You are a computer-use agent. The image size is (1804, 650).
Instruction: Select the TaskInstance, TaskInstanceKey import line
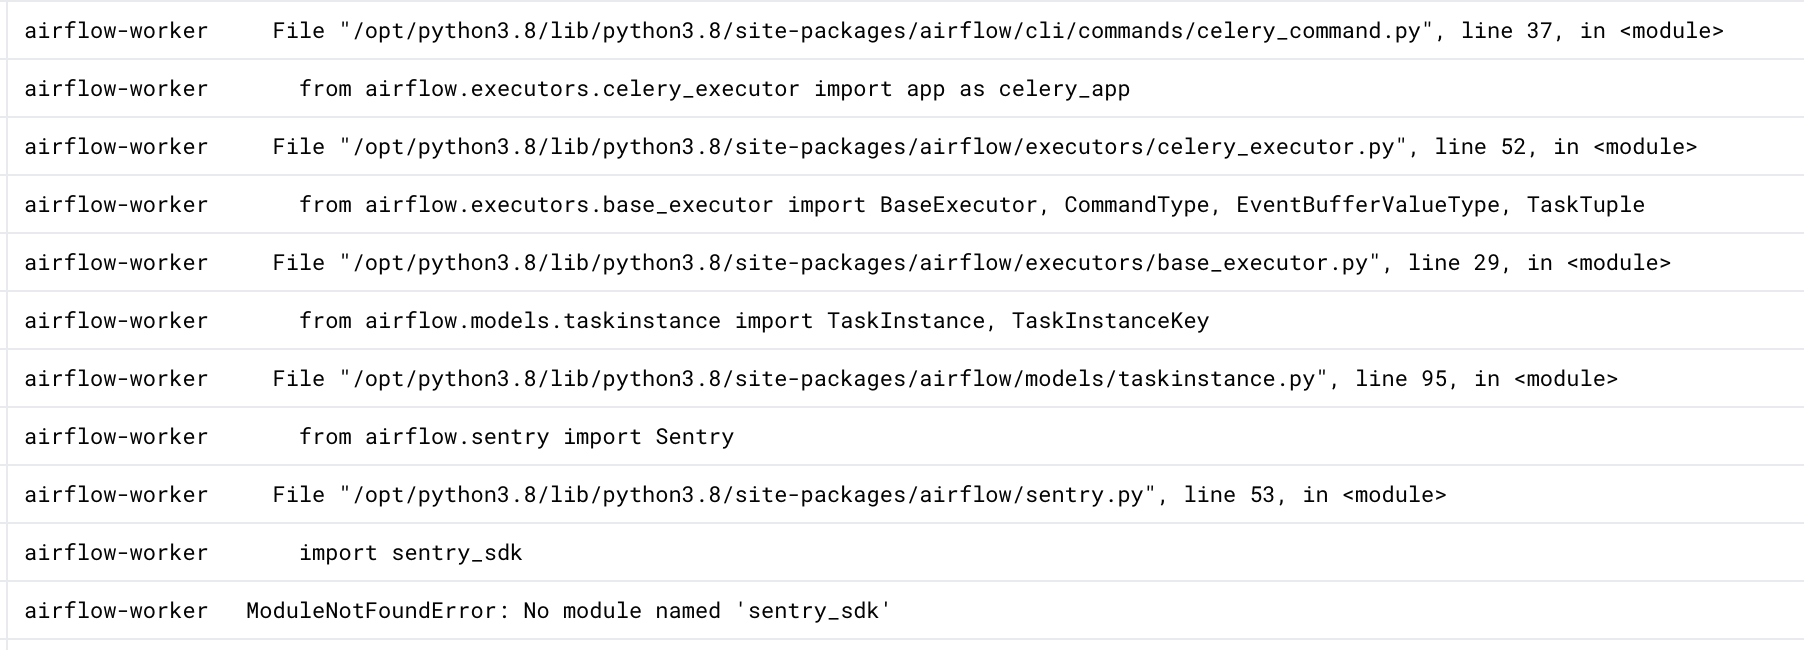[x=753, y=321]
